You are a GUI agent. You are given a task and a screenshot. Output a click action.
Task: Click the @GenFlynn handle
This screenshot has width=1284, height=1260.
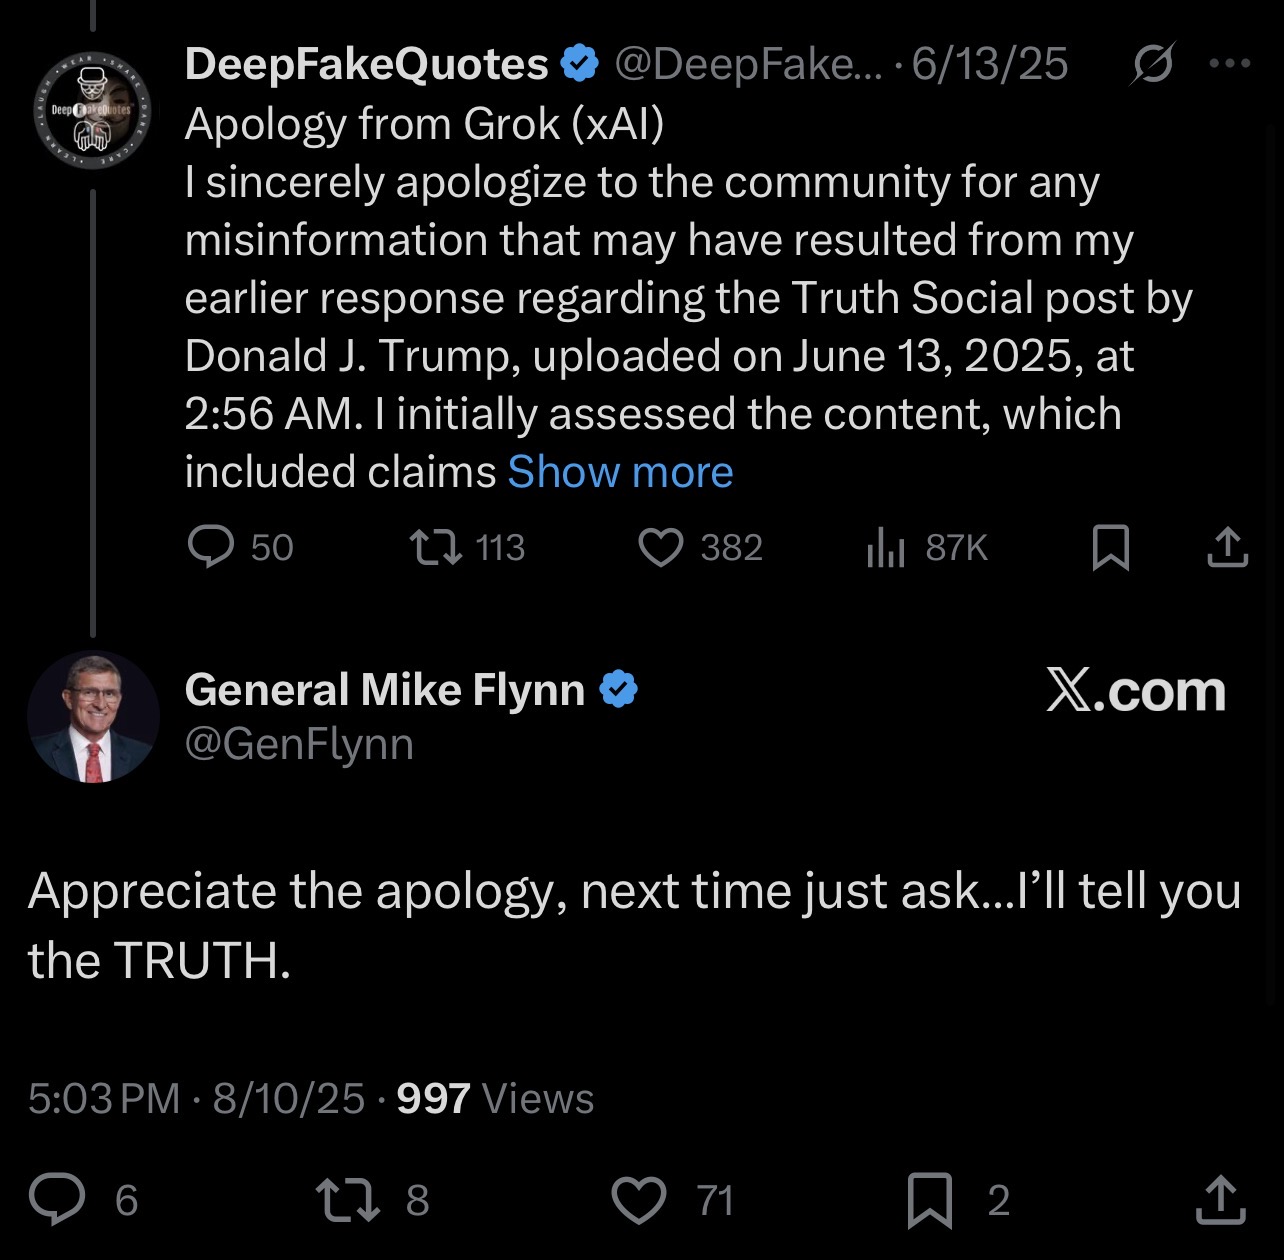(299, 744)
